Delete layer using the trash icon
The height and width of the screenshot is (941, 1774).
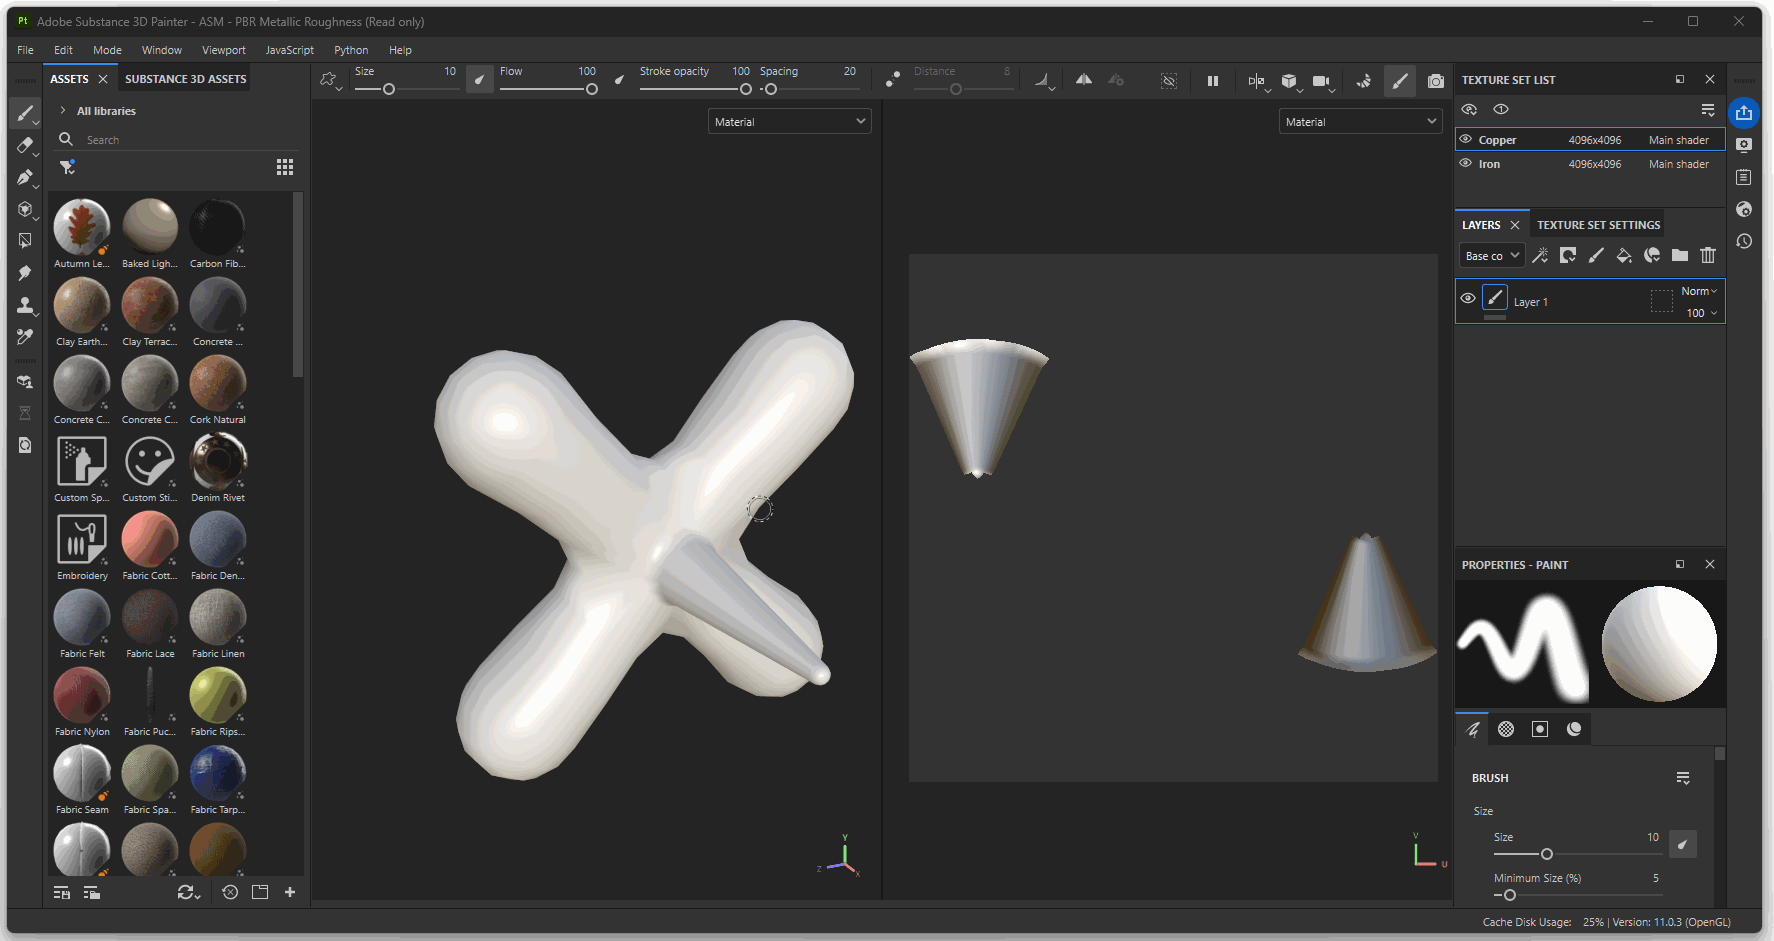tap(1708, 256)
